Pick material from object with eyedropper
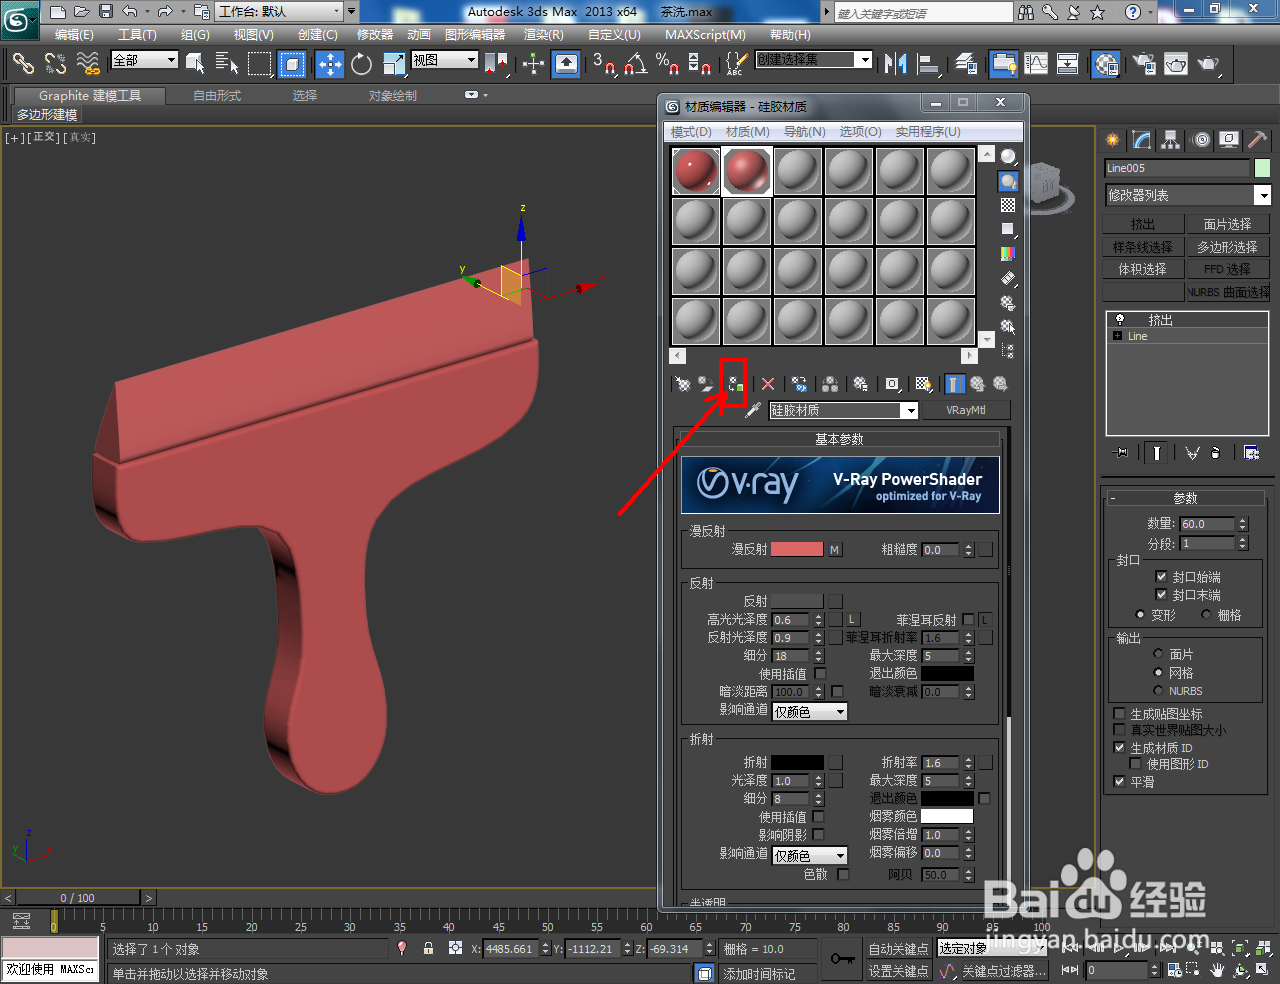1280x984 pixels. pyautogui.click(x=753, y=410)
